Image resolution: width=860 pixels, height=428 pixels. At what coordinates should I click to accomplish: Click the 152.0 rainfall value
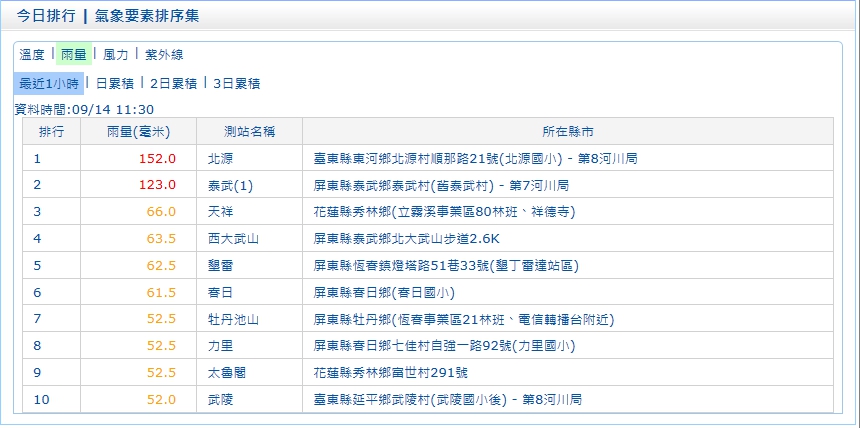click(158, 158)
